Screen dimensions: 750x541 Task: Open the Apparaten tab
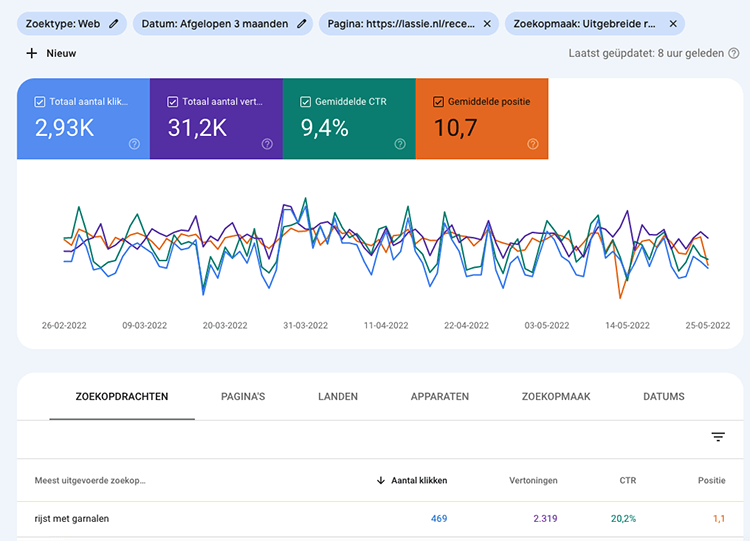(439, 397)
